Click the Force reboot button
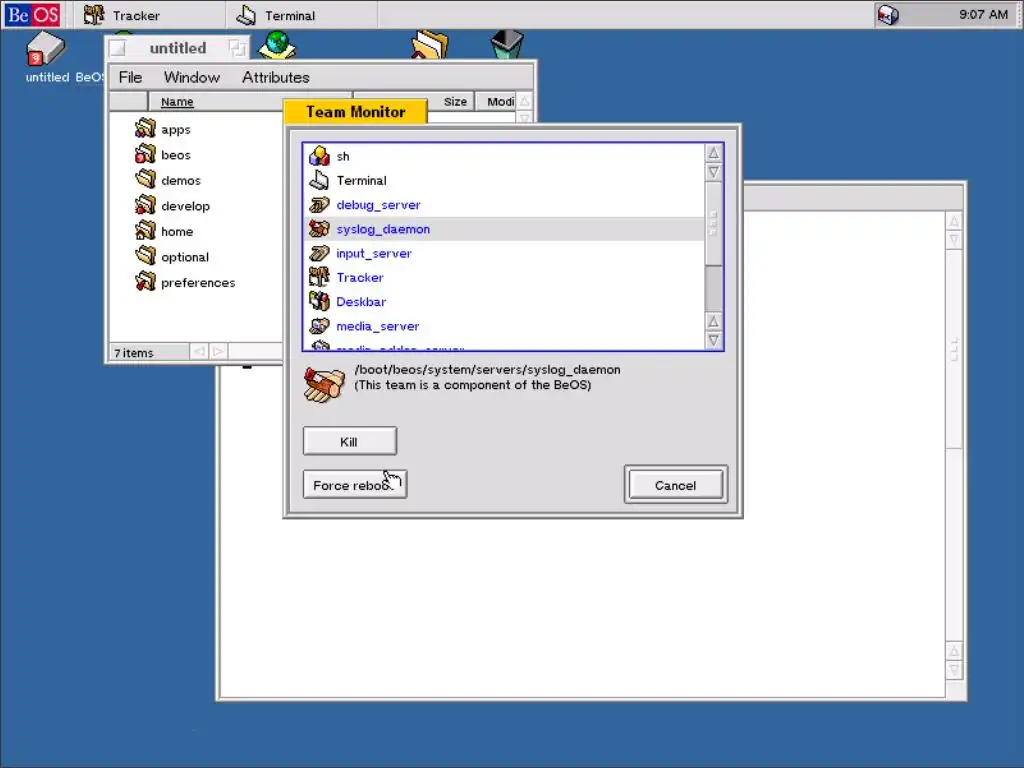 (x=355, y=485)
